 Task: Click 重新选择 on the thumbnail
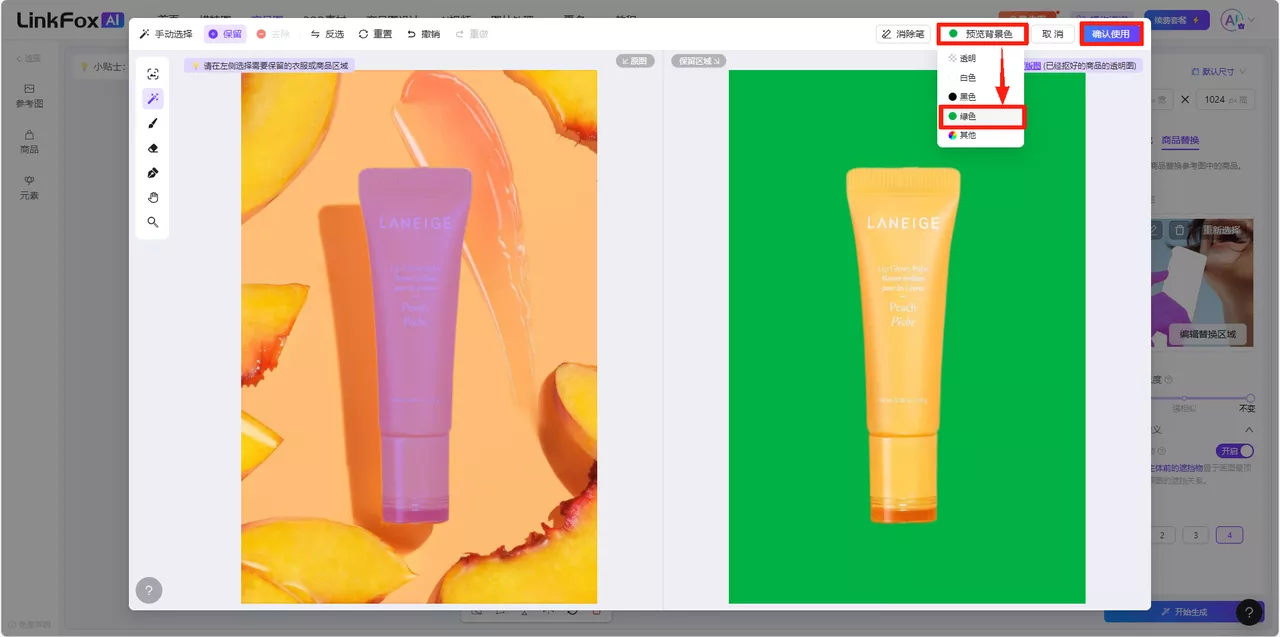1221,230
